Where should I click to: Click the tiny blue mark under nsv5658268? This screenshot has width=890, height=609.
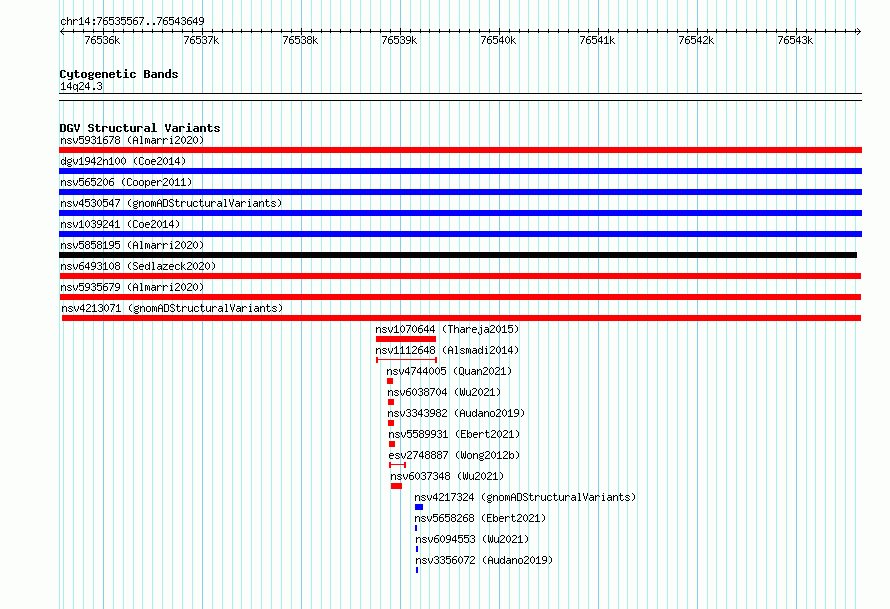point(416,528)
